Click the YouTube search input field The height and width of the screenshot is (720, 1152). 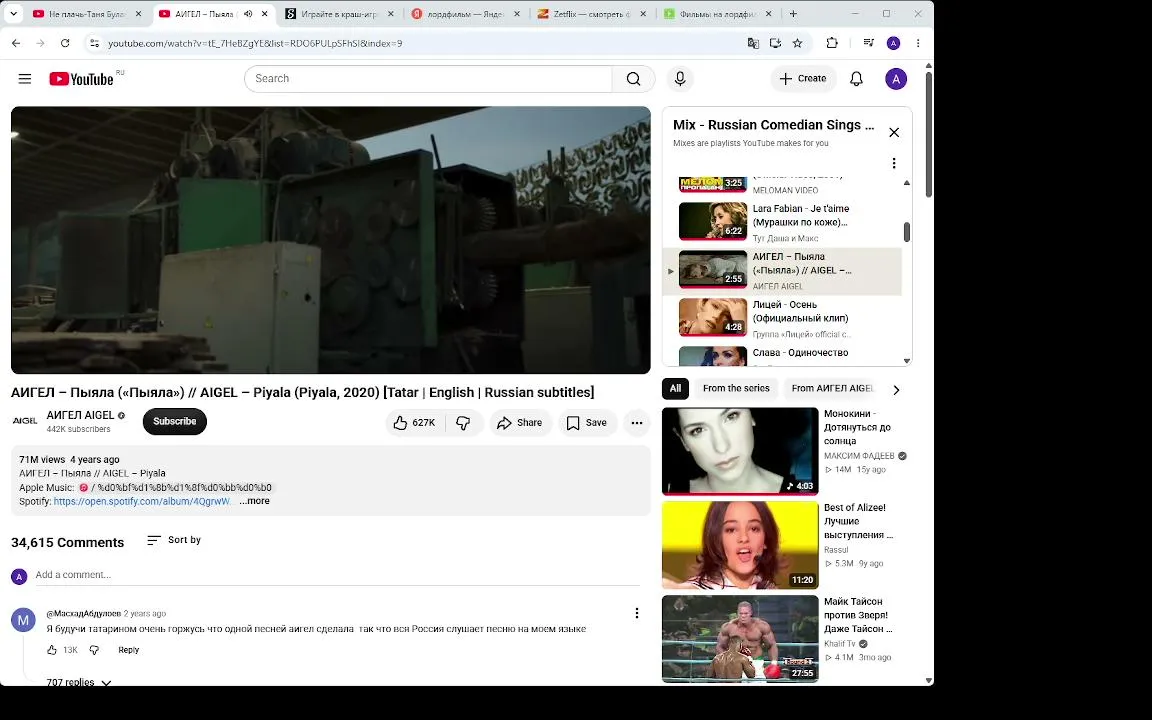pos(428,79)
